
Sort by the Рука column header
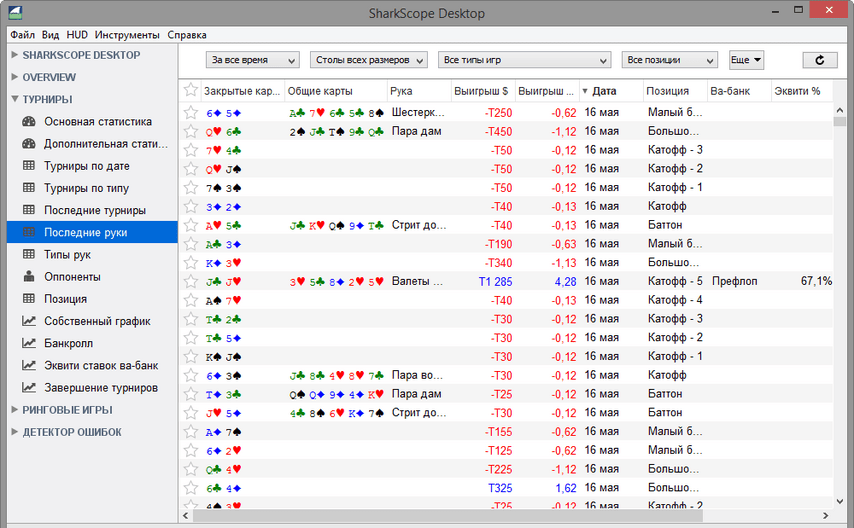tap(419, 91)
